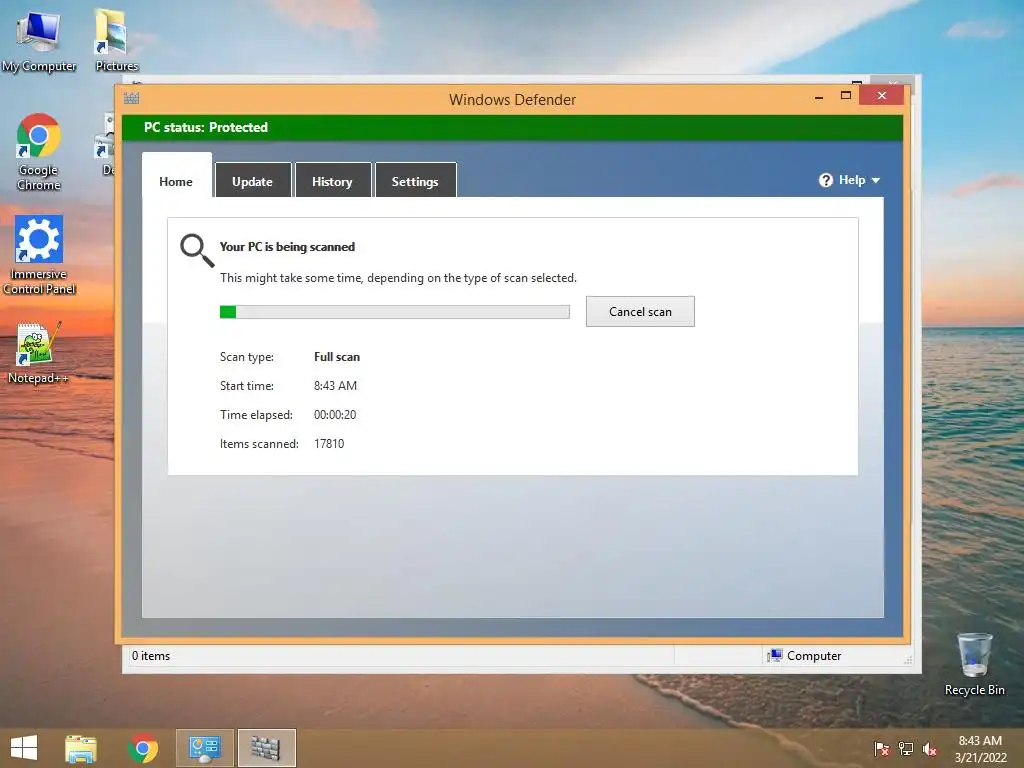Viewport: 1024px width, 768px height.
Task: Click the 'Scan type:' label
Action: point(247,357)
